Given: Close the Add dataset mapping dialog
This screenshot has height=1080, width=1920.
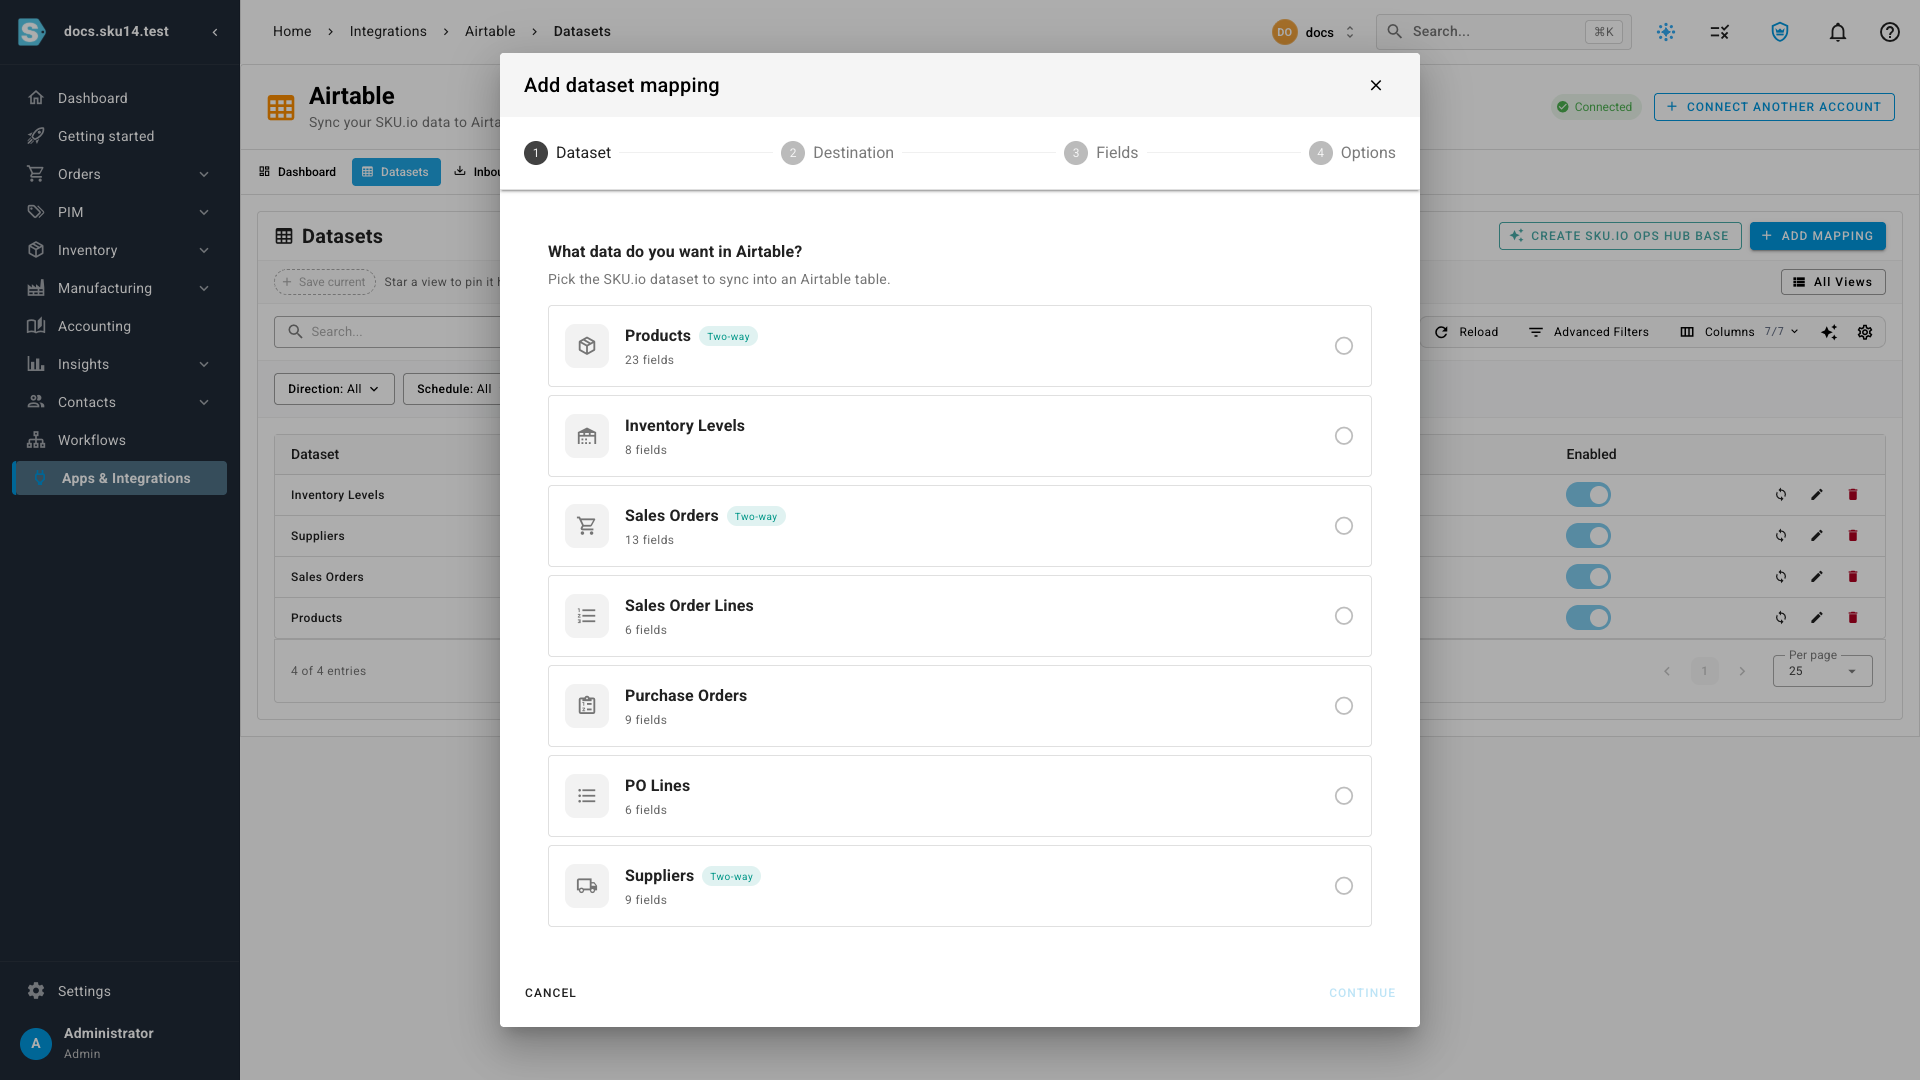Looking at the screenshot, I should pyautogui.click(x=1376, y=85).
